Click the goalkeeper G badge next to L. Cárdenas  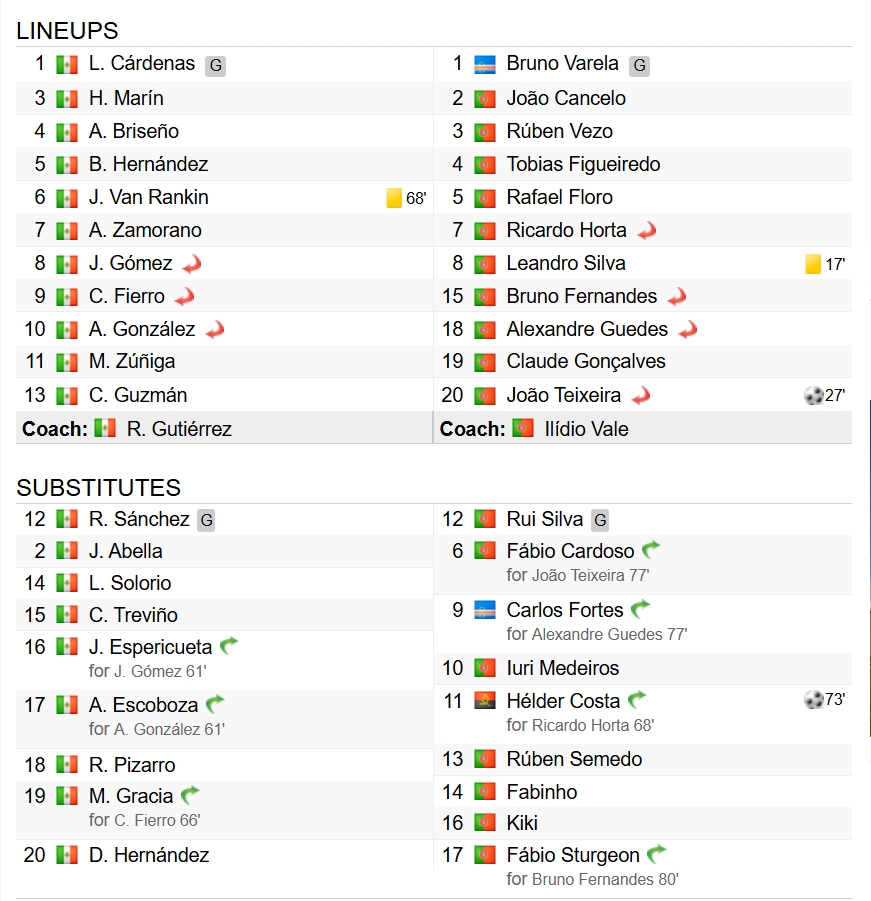pyautogui.click(x=215, y=65)
